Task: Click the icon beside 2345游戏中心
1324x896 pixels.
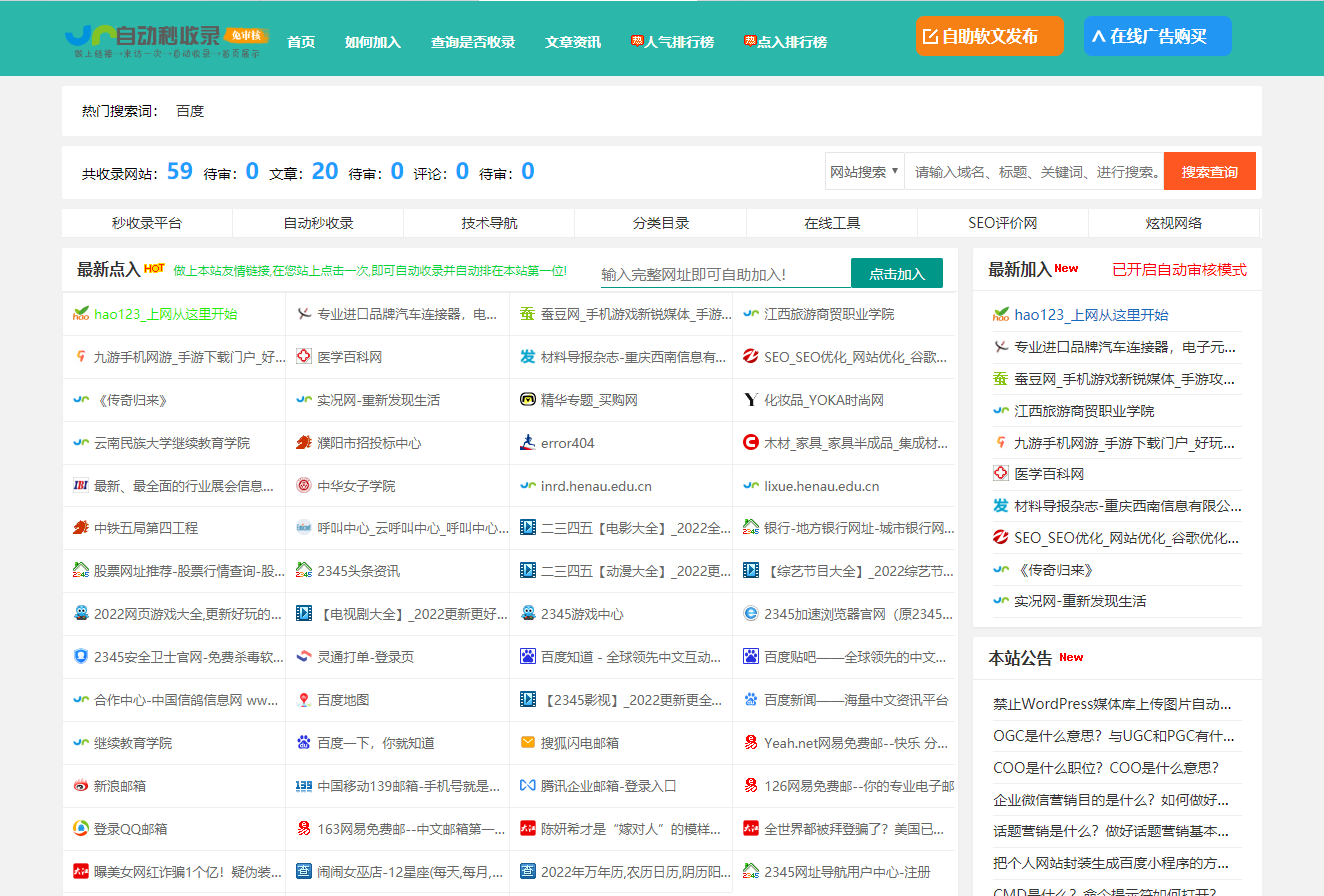Action: [x=527, y=615]
